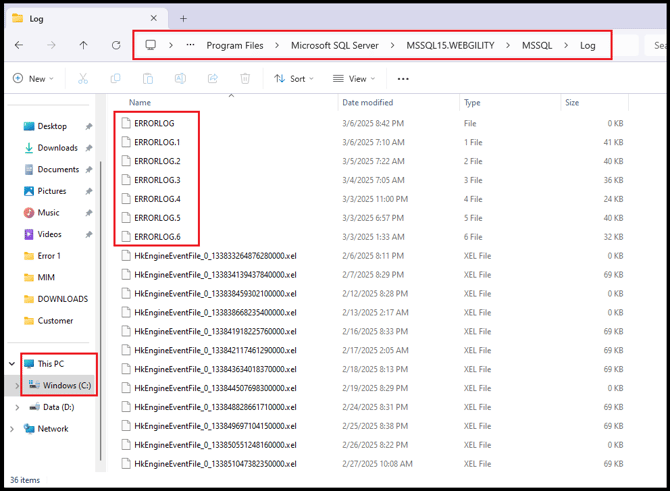Add a new tab with plus button
The image size is (670, 491).
pos(183,18)
